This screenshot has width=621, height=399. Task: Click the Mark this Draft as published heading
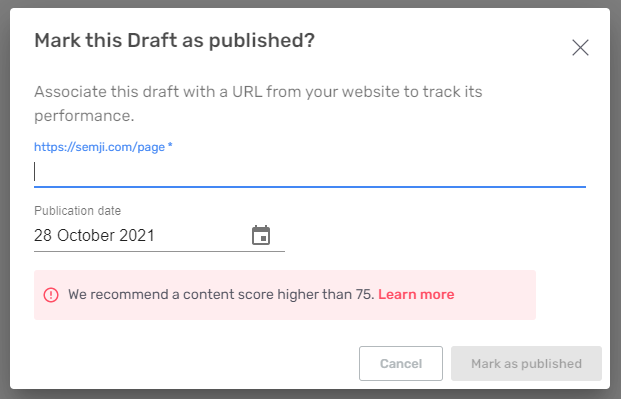175,41
